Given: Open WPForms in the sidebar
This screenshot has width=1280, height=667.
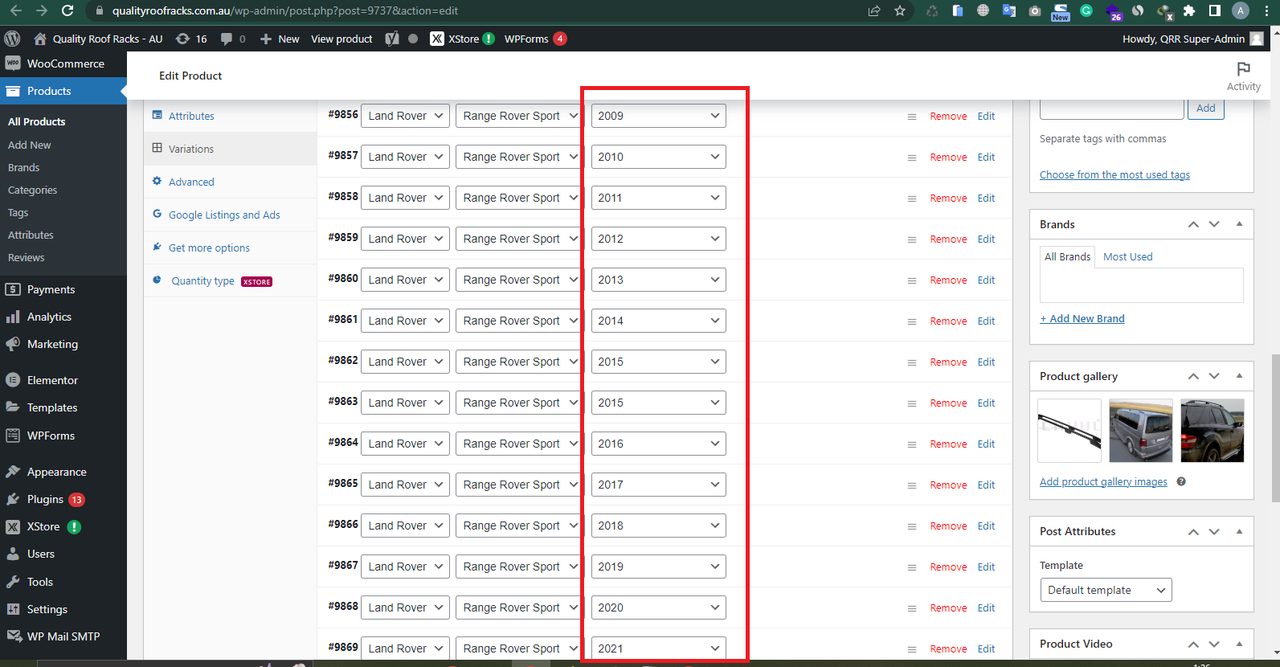Looking at the screenshot, I should coord(64,436).
